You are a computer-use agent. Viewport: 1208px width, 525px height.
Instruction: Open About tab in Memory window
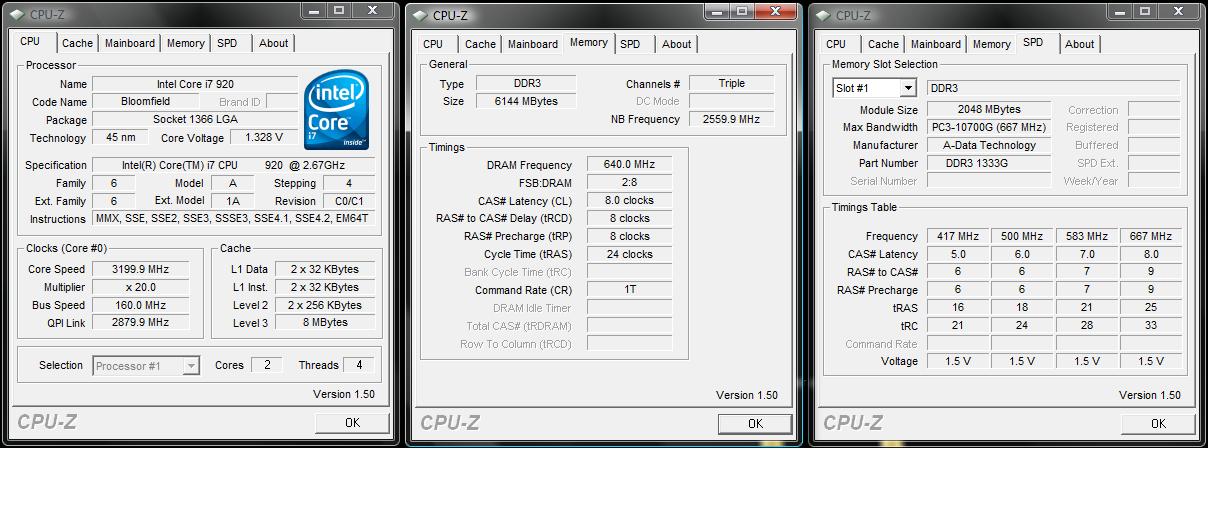tap(676, 44)
